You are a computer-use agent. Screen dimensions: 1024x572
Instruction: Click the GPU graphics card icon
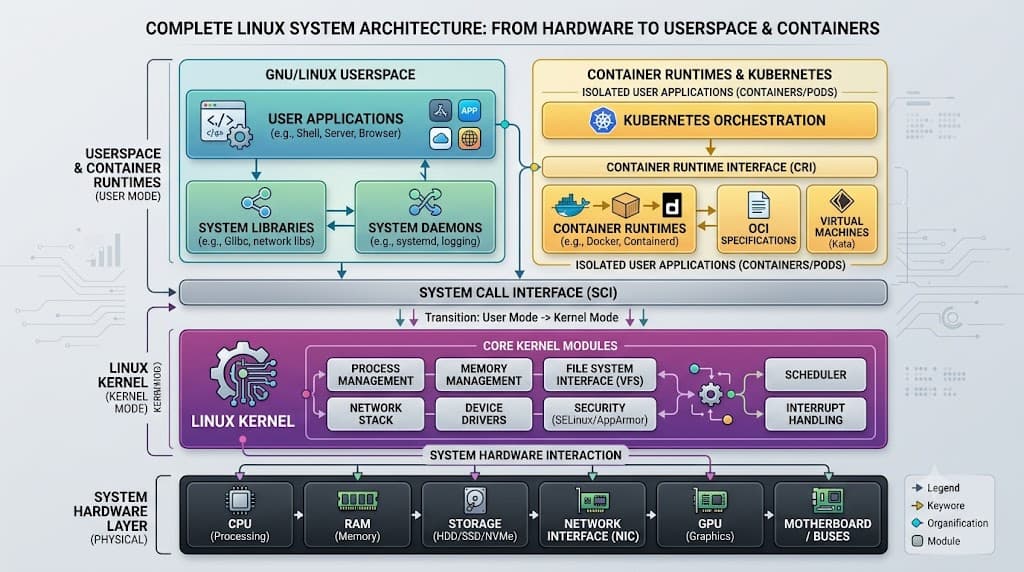coord(710,501)
